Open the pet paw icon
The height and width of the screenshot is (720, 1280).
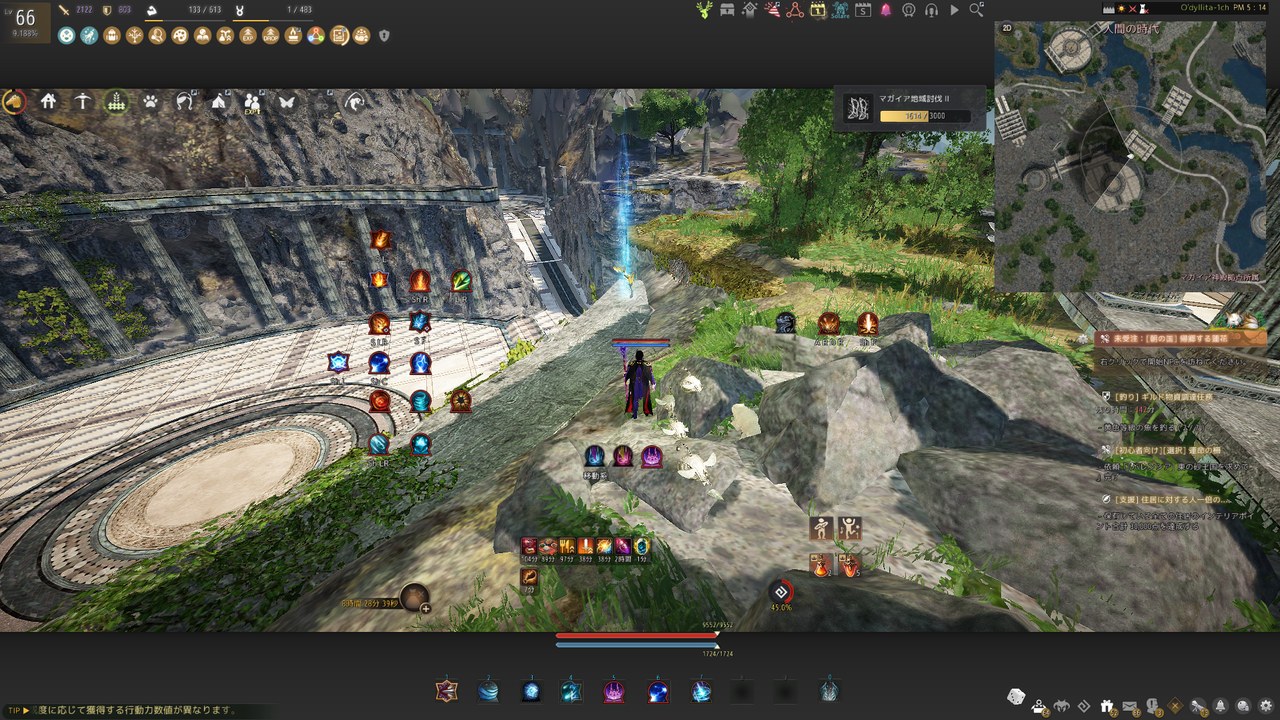150,101
